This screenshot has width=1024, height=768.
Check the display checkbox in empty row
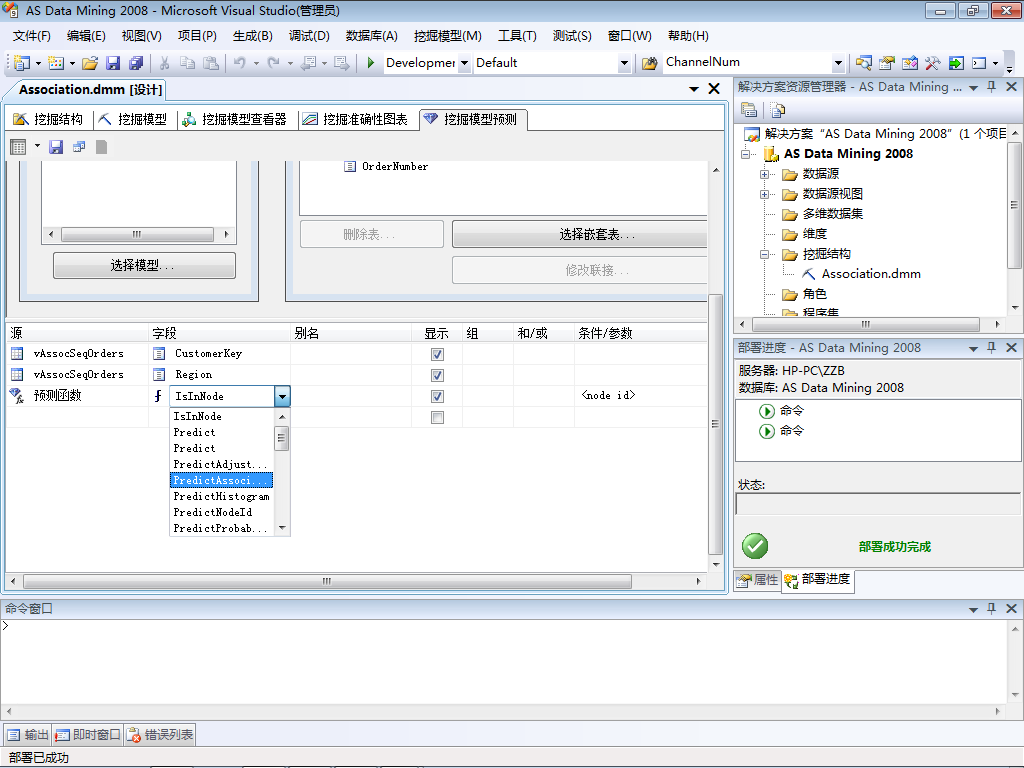click(438, 417)
